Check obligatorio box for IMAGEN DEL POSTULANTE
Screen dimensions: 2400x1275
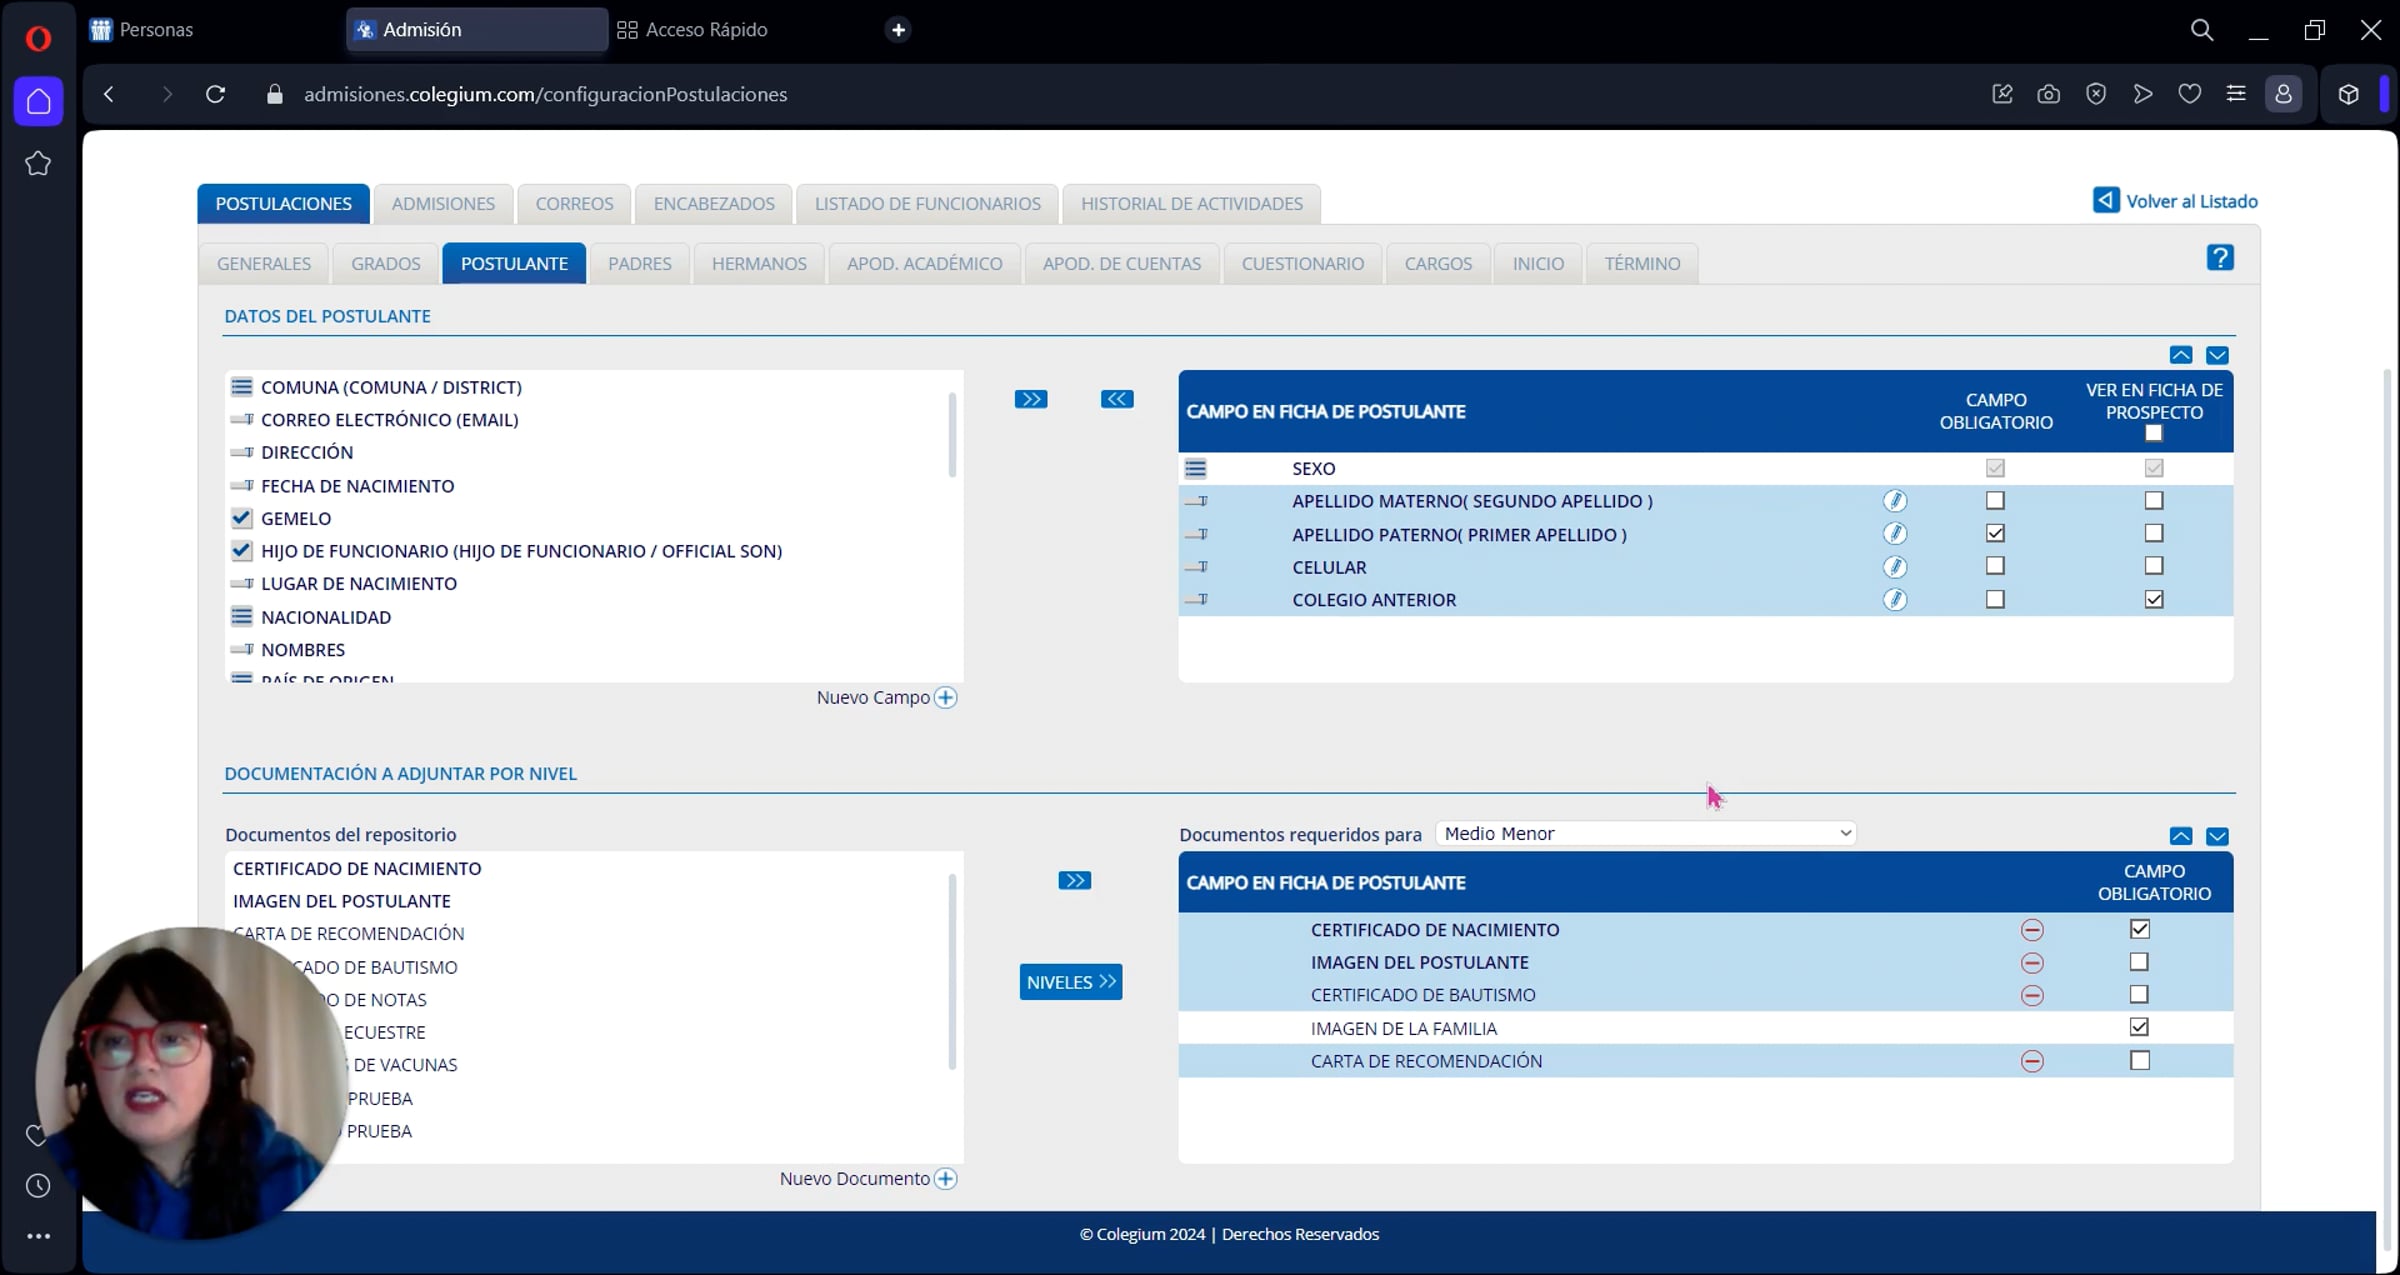[2139, 962]
